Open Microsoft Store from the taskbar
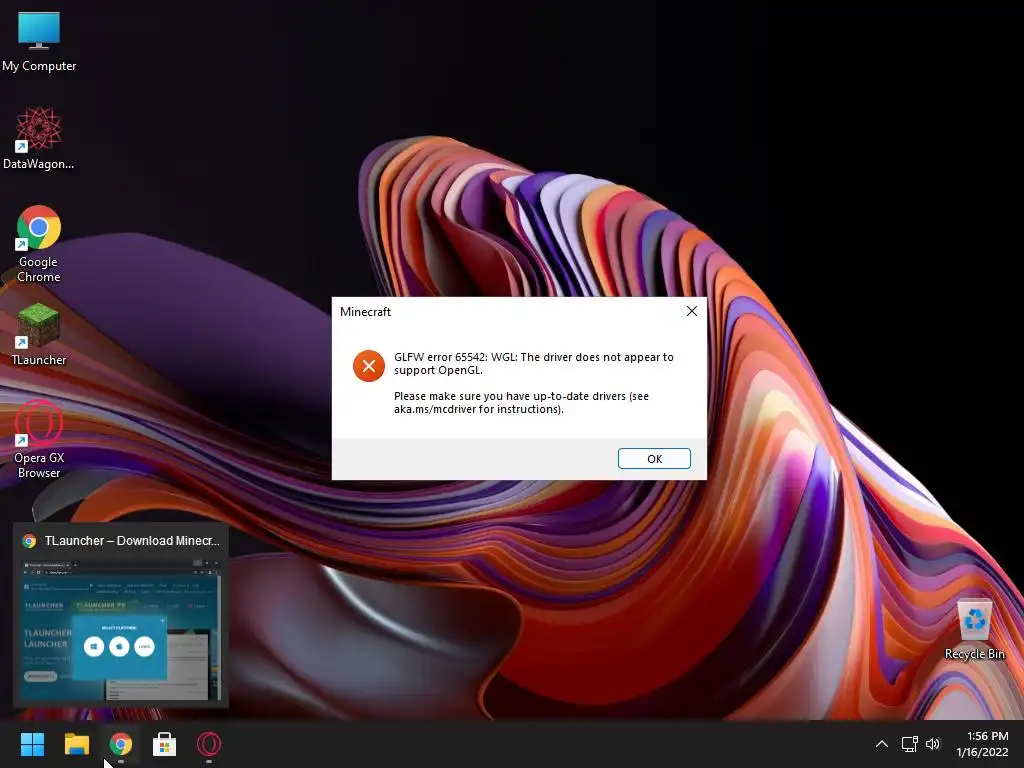Viewport: 1024px width, 768px height. coord(165,744)
